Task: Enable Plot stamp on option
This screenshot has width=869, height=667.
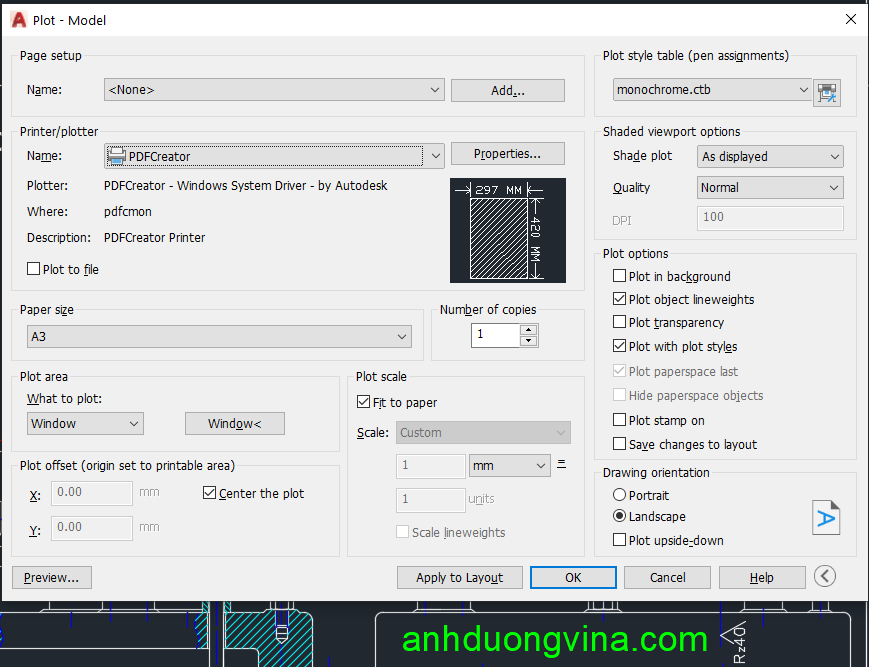Action: coord(620,420)
